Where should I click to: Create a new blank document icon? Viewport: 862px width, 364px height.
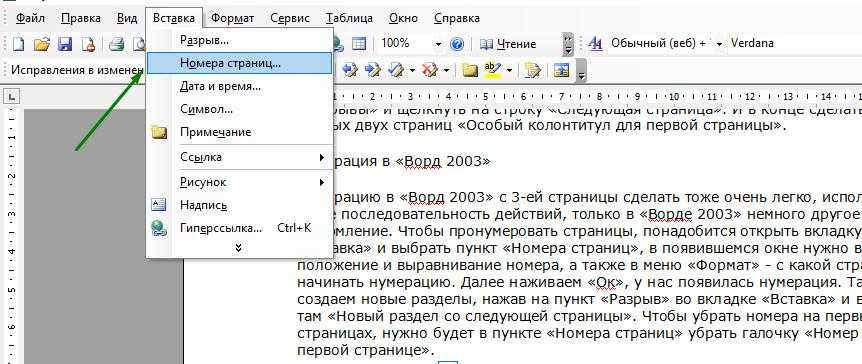coord(19,44)
